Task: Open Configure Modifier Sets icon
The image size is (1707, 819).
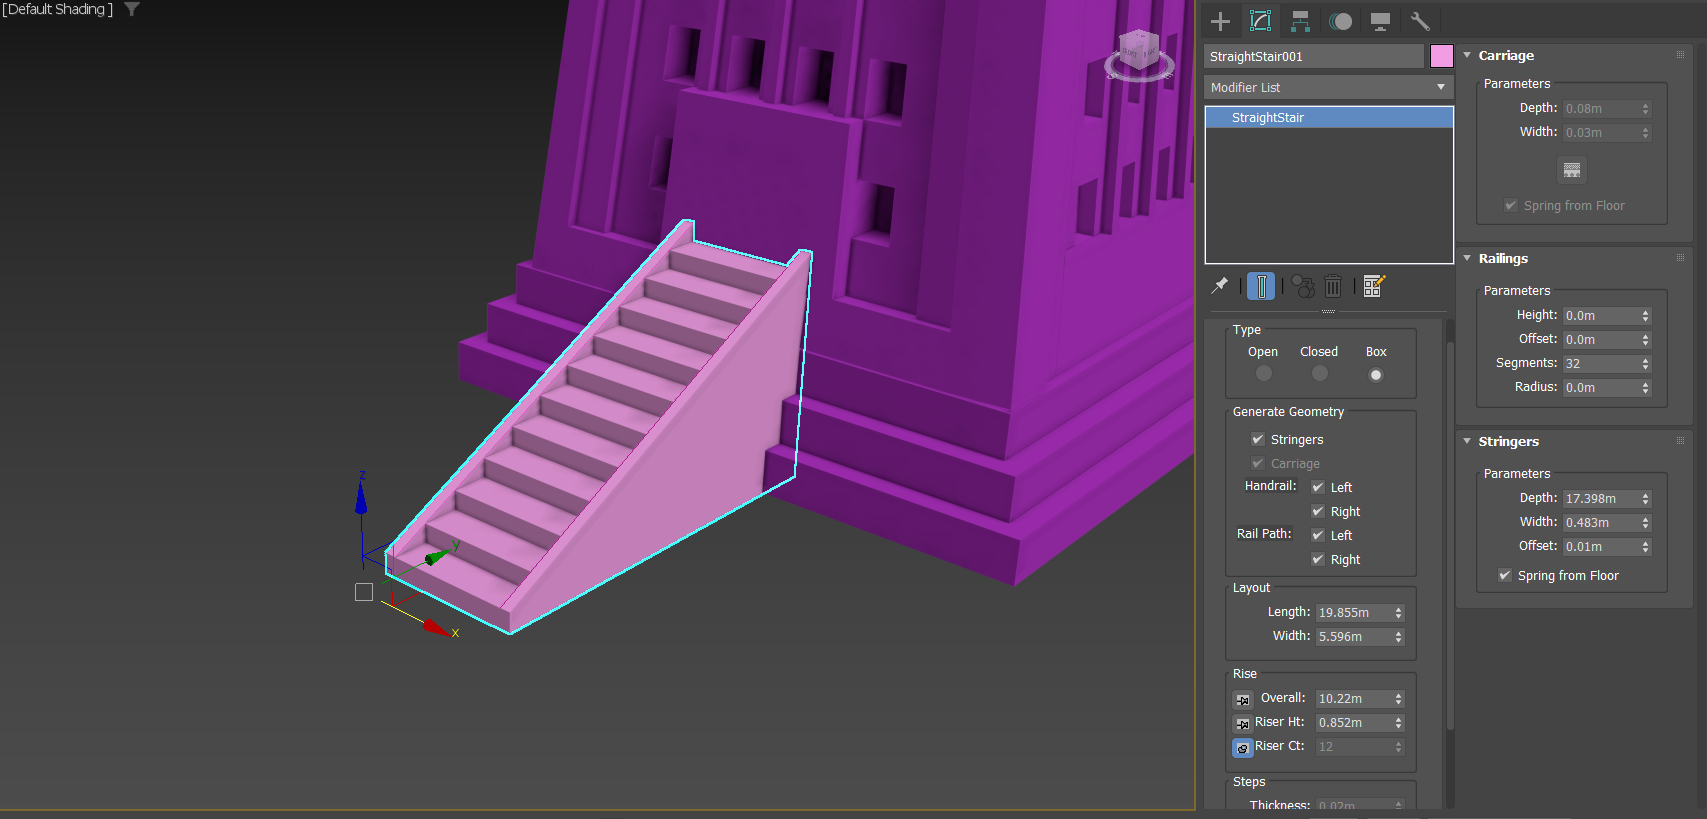Action: tap(1373, 286)
